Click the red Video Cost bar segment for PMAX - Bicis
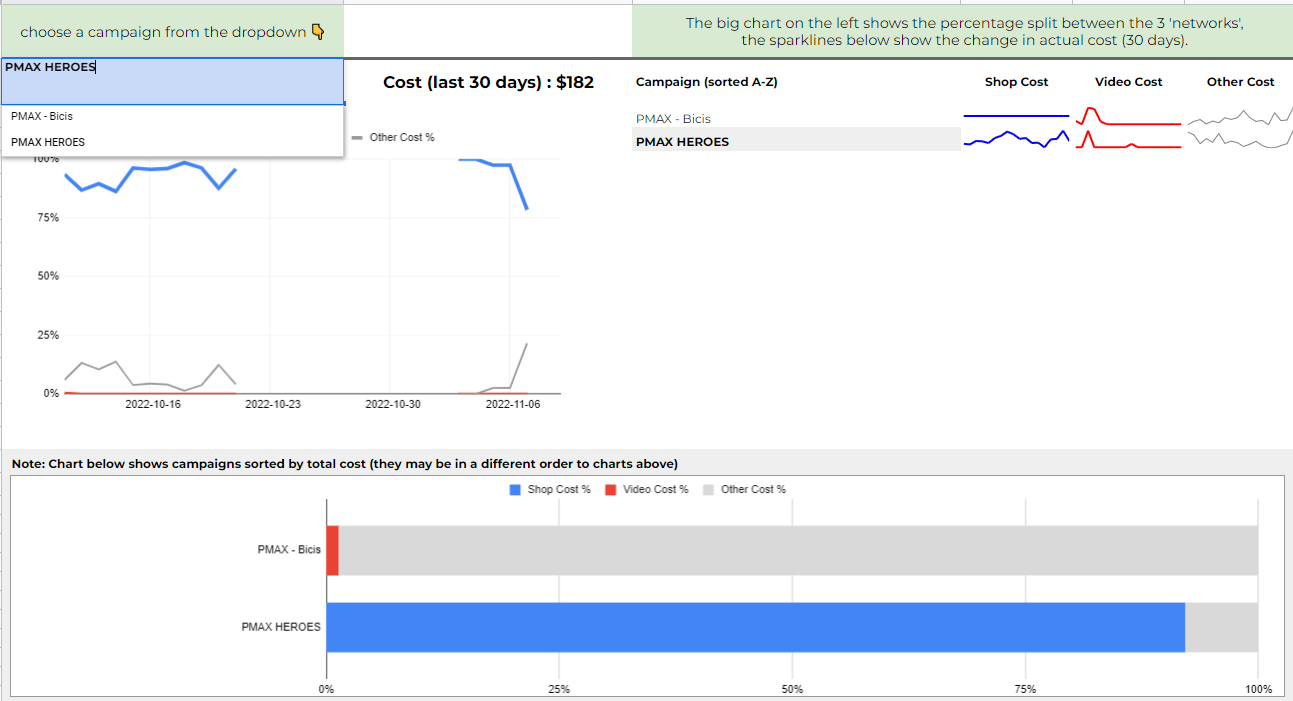1293x701 pixels. (x=333, y=551)
